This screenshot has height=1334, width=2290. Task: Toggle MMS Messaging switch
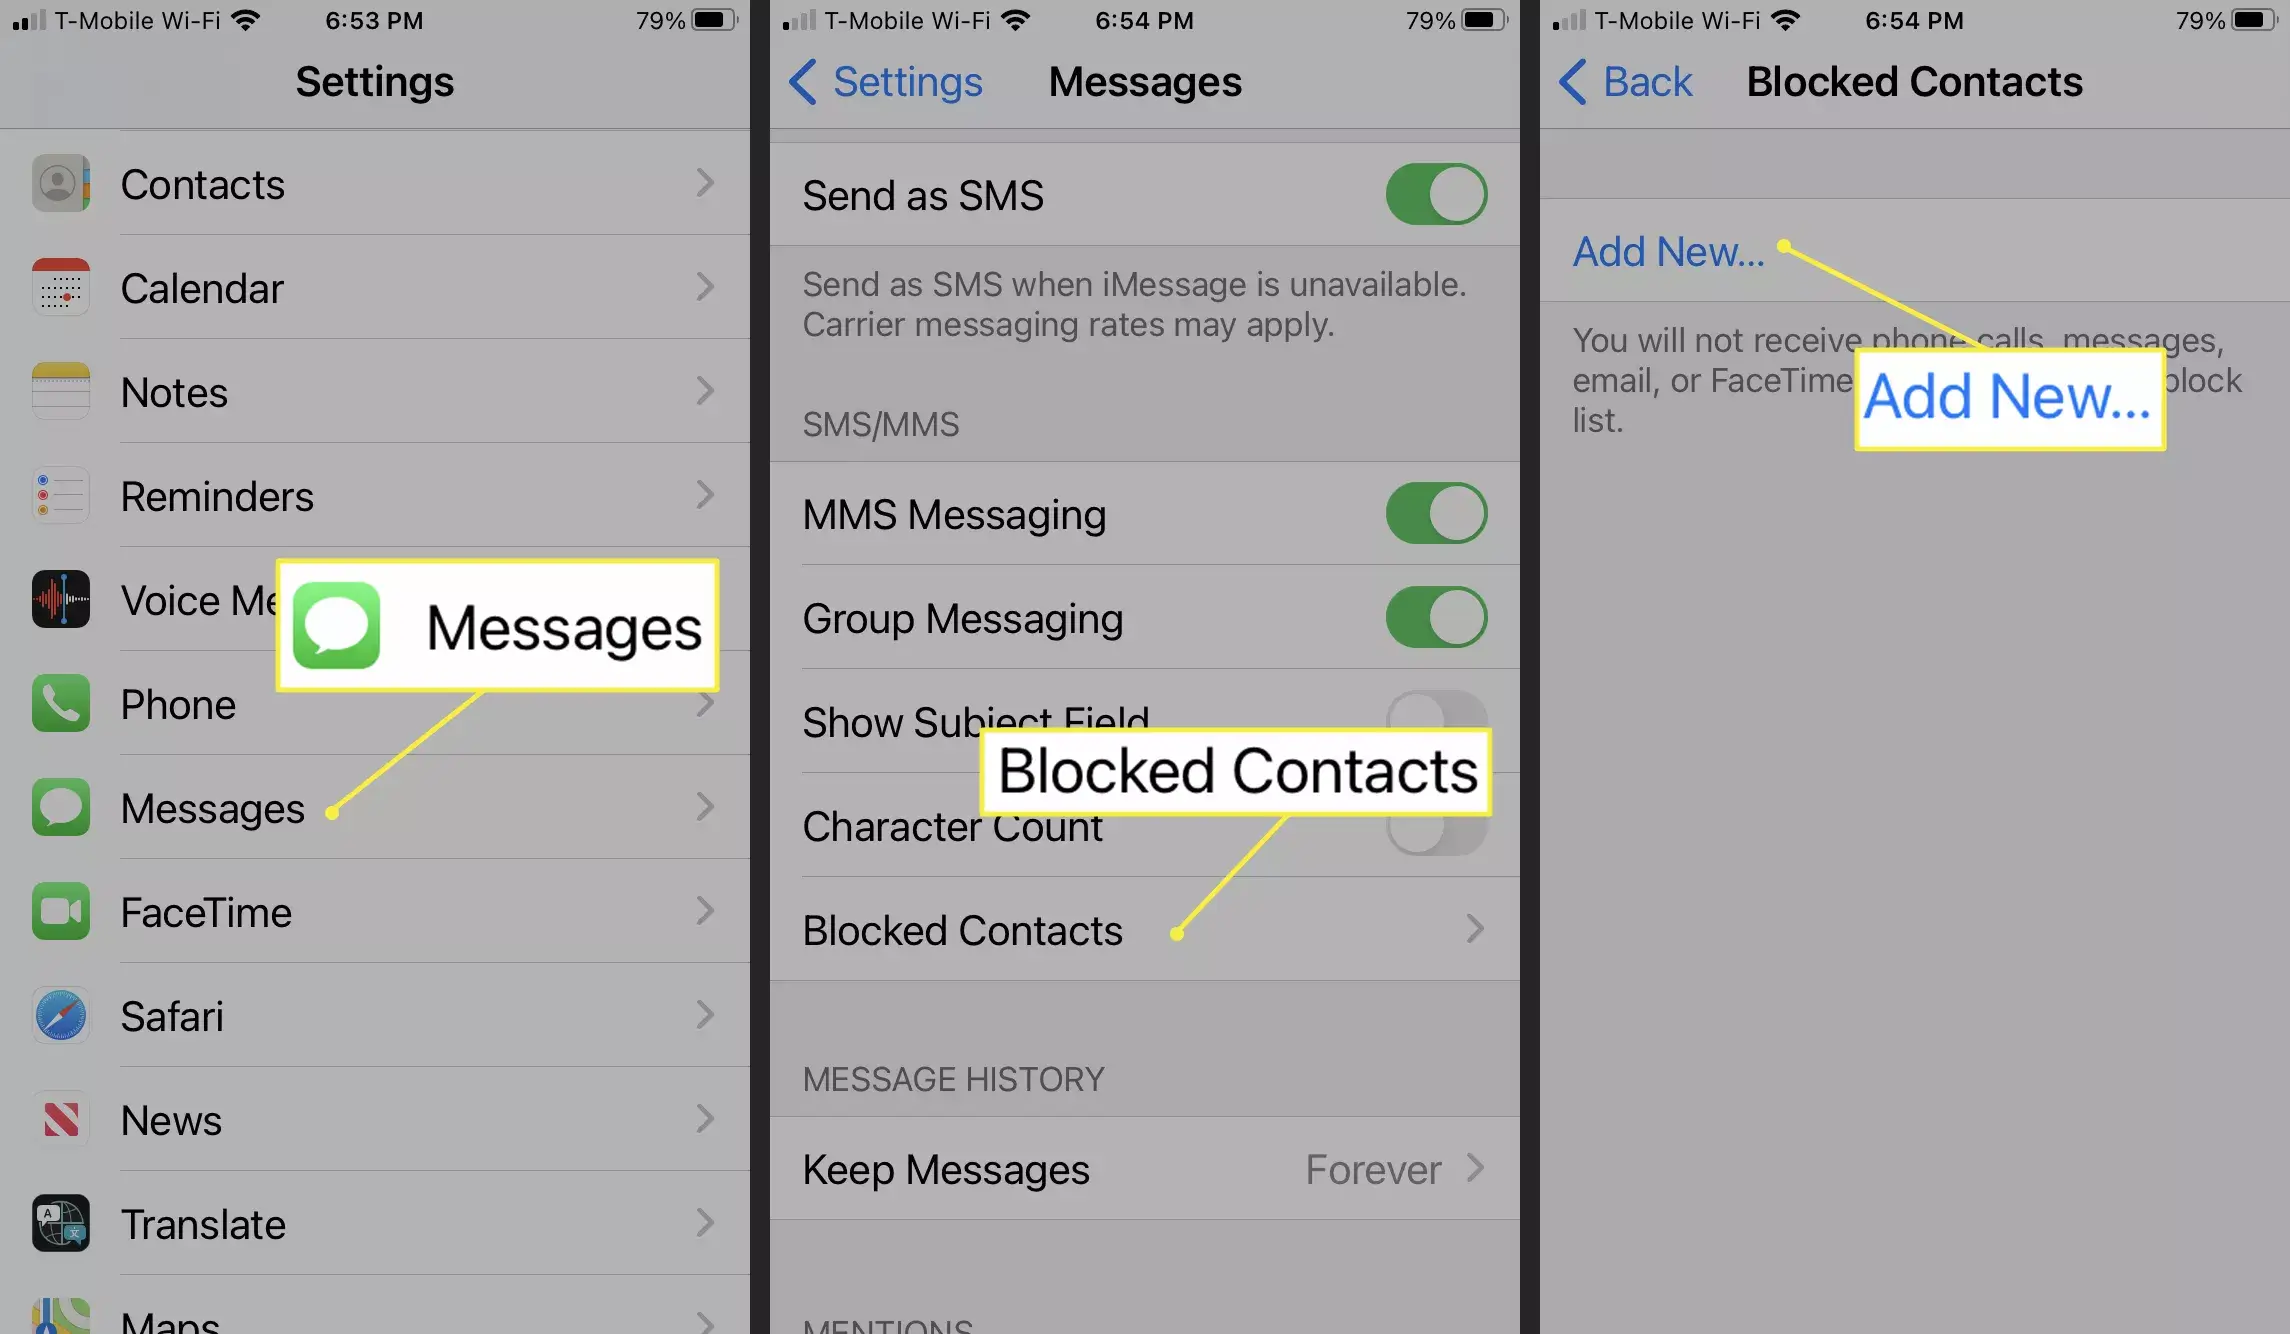[x=1429, y=515]
